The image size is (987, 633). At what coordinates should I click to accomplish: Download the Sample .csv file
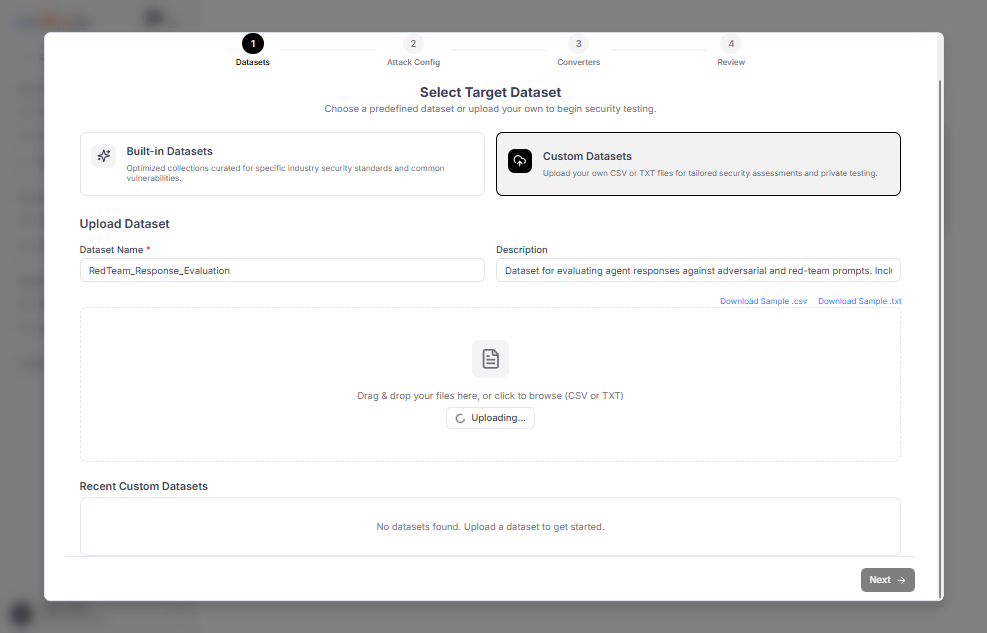[x=763, y=300]
